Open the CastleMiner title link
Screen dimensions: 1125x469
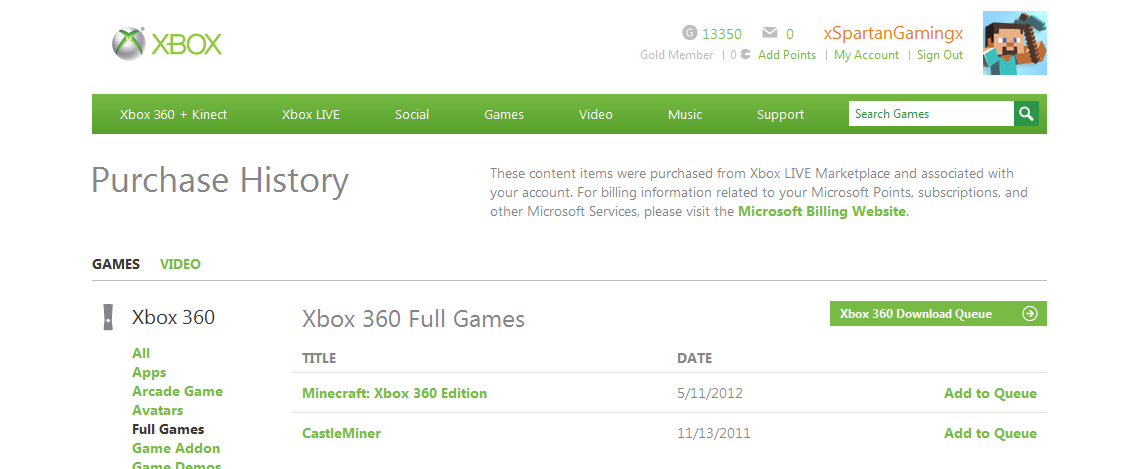coord(341,433)
